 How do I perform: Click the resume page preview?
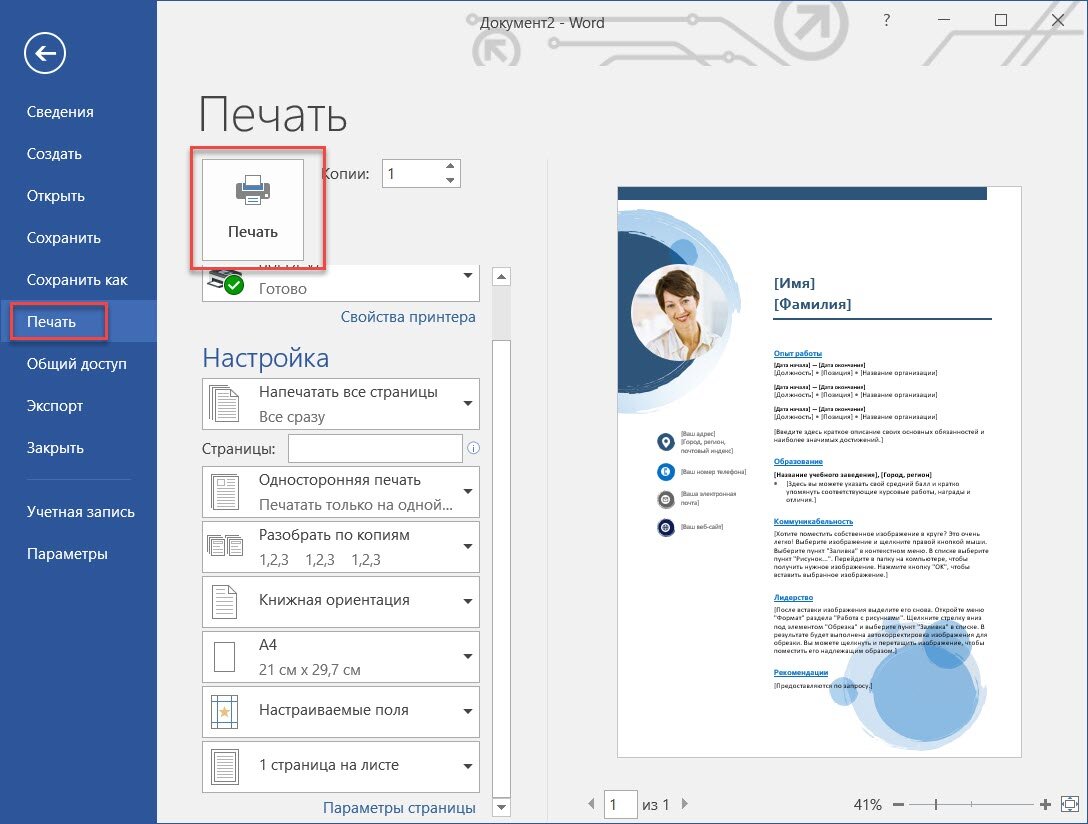(819, 472)
